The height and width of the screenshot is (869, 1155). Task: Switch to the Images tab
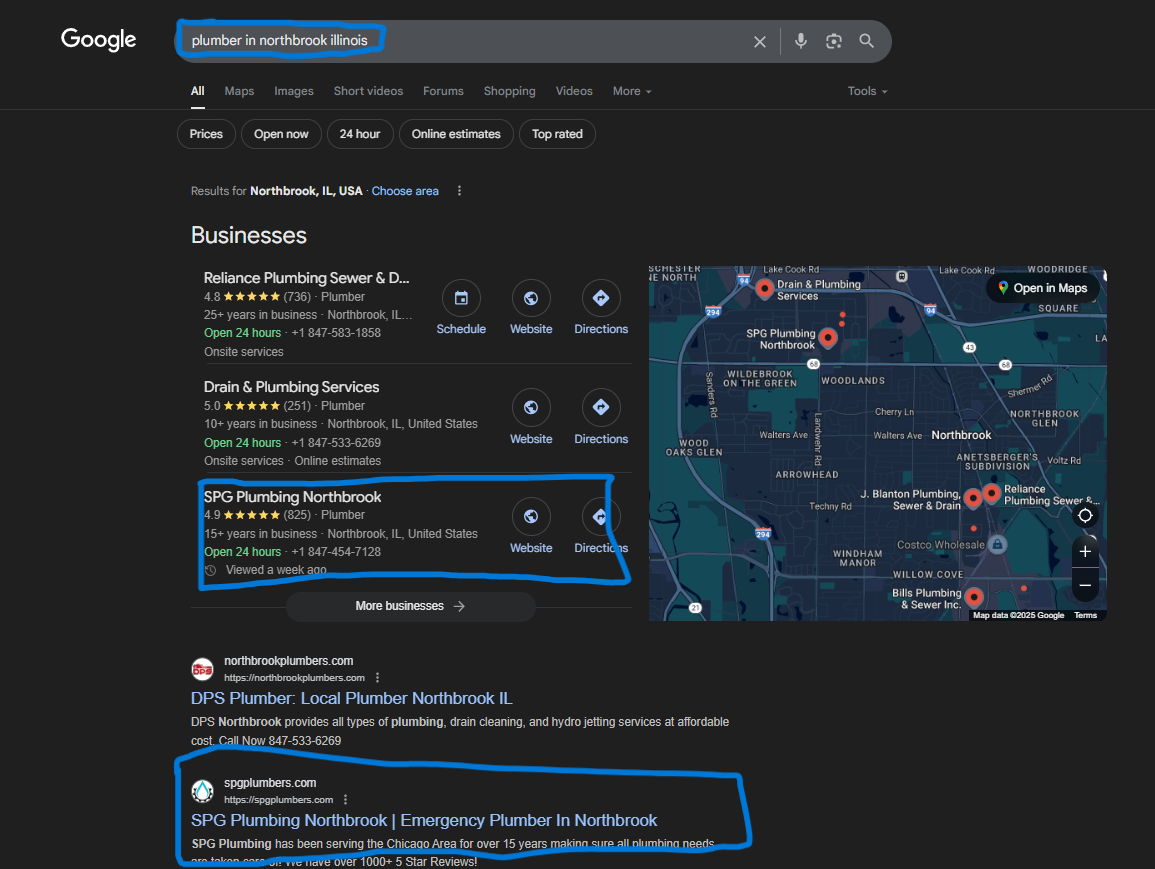tap(294, 91)
